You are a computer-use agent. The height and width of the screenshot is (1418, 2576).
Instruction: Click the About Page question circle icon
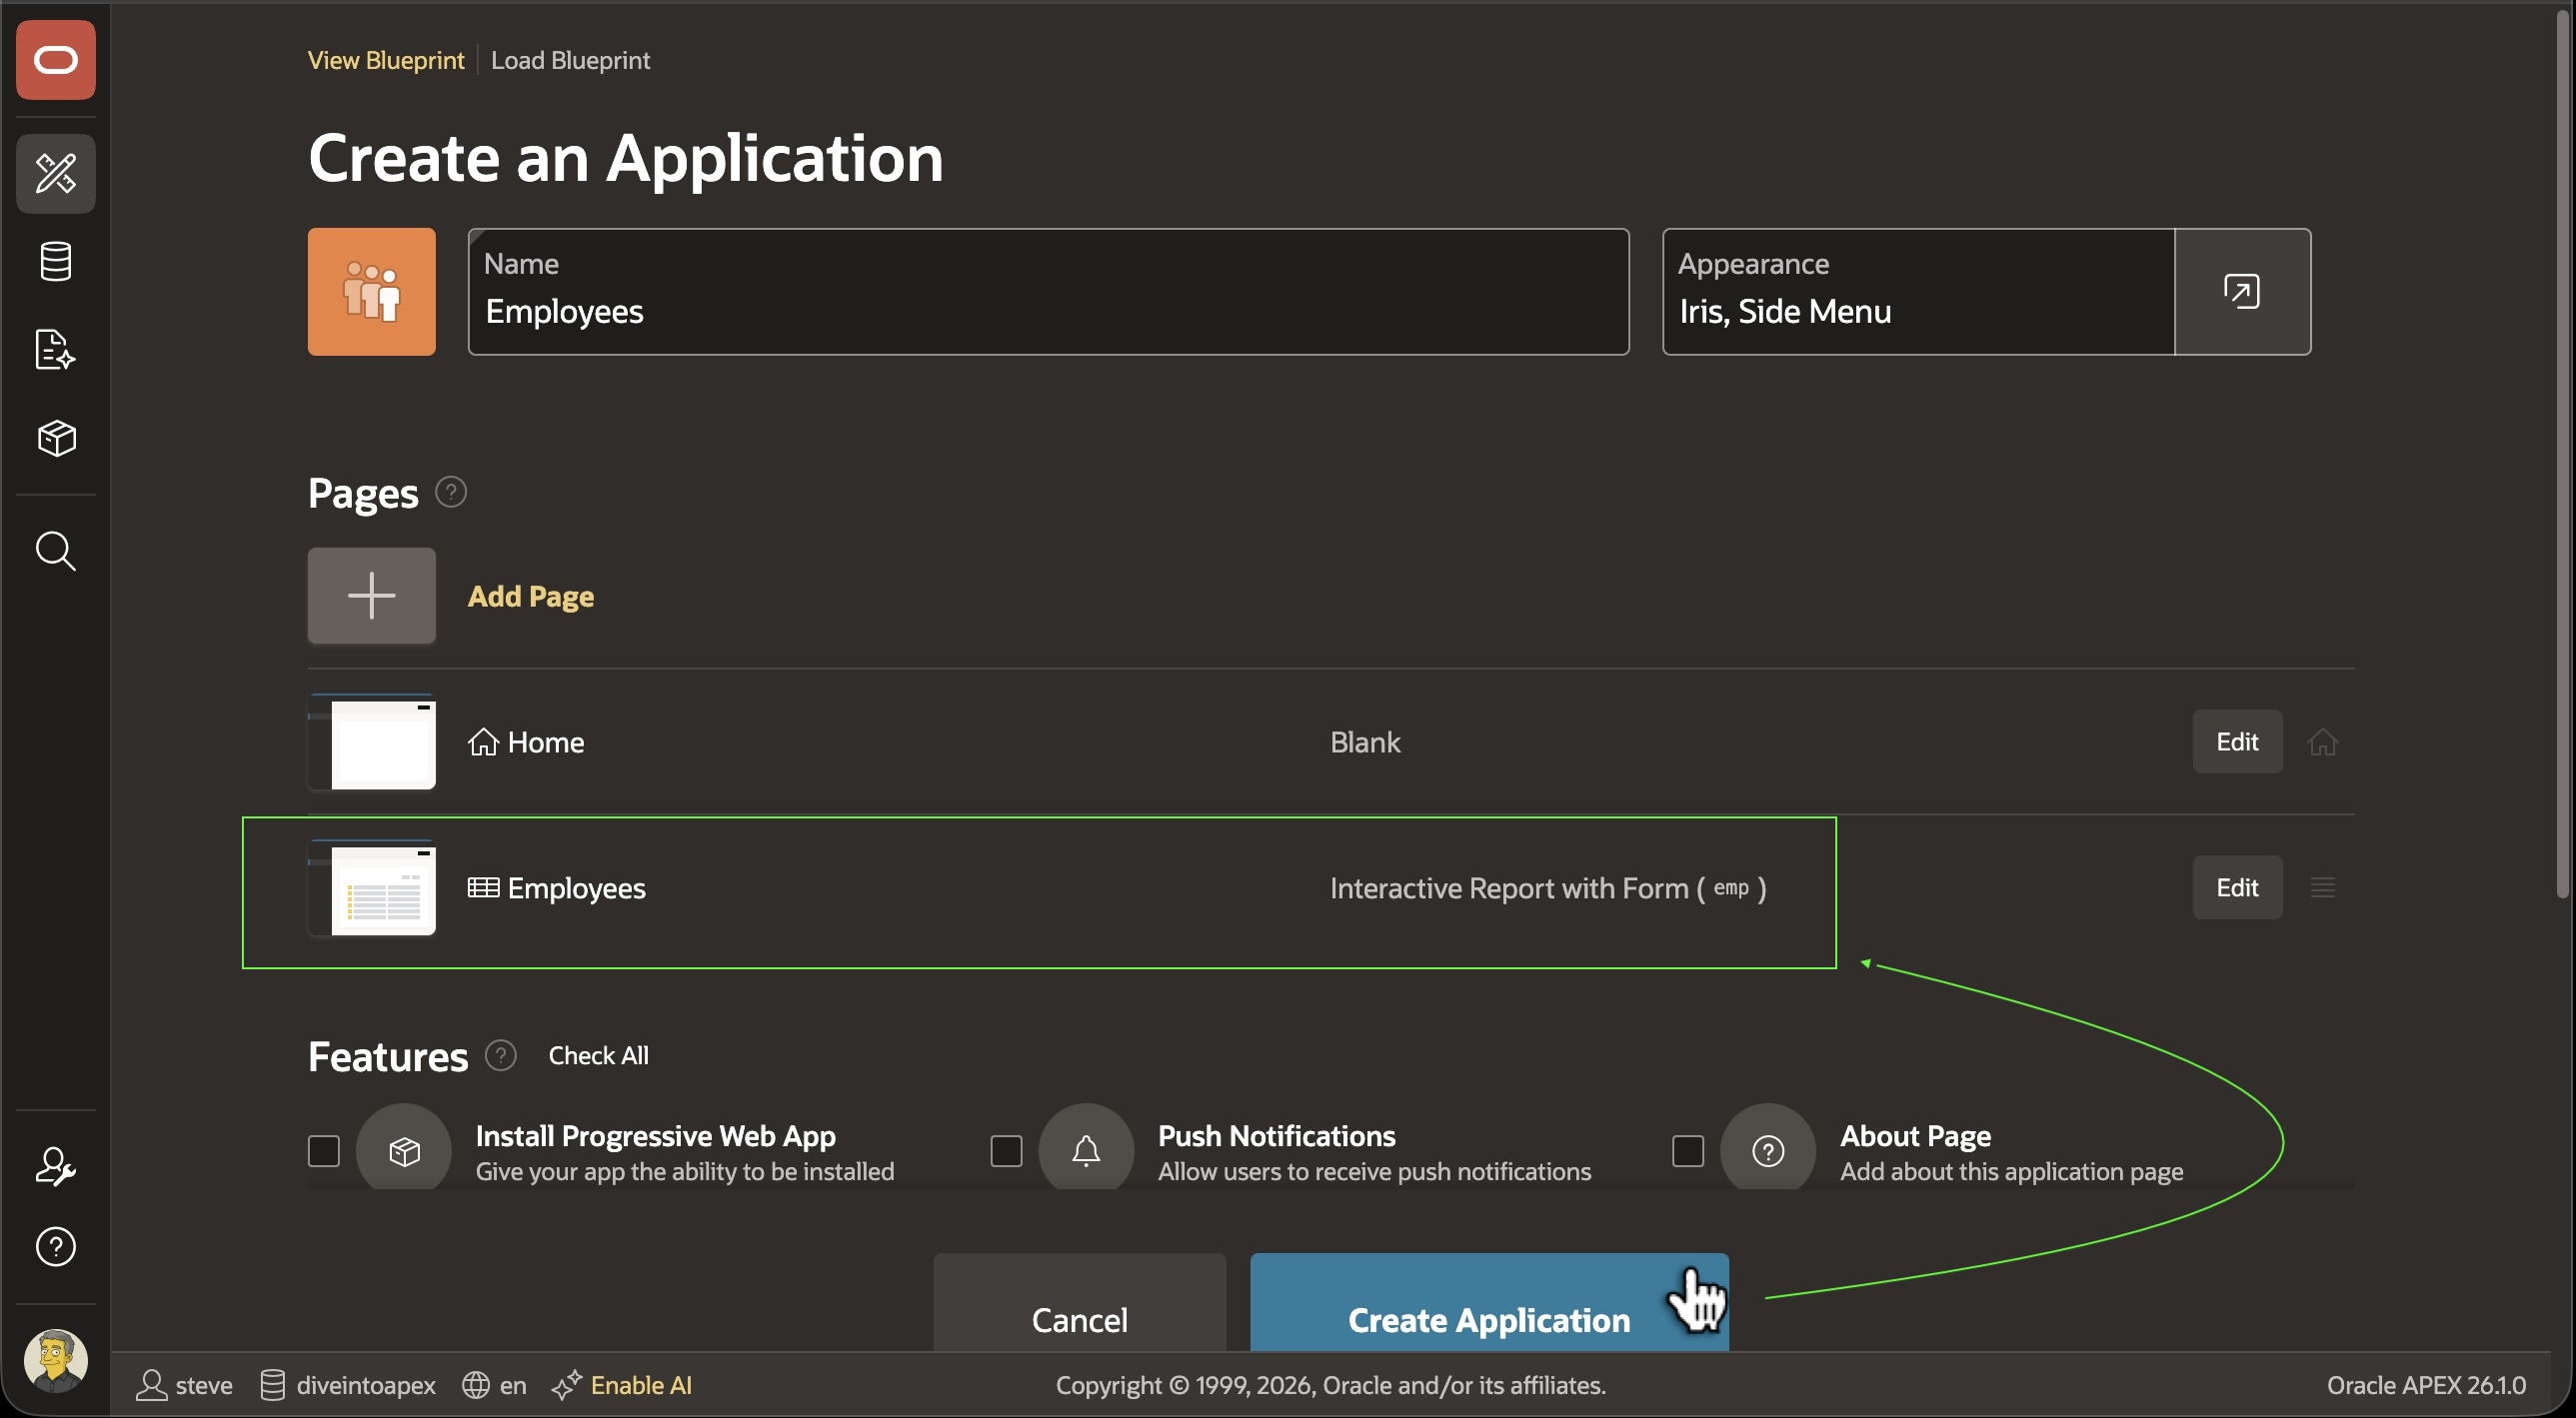pos(1768,1151)
